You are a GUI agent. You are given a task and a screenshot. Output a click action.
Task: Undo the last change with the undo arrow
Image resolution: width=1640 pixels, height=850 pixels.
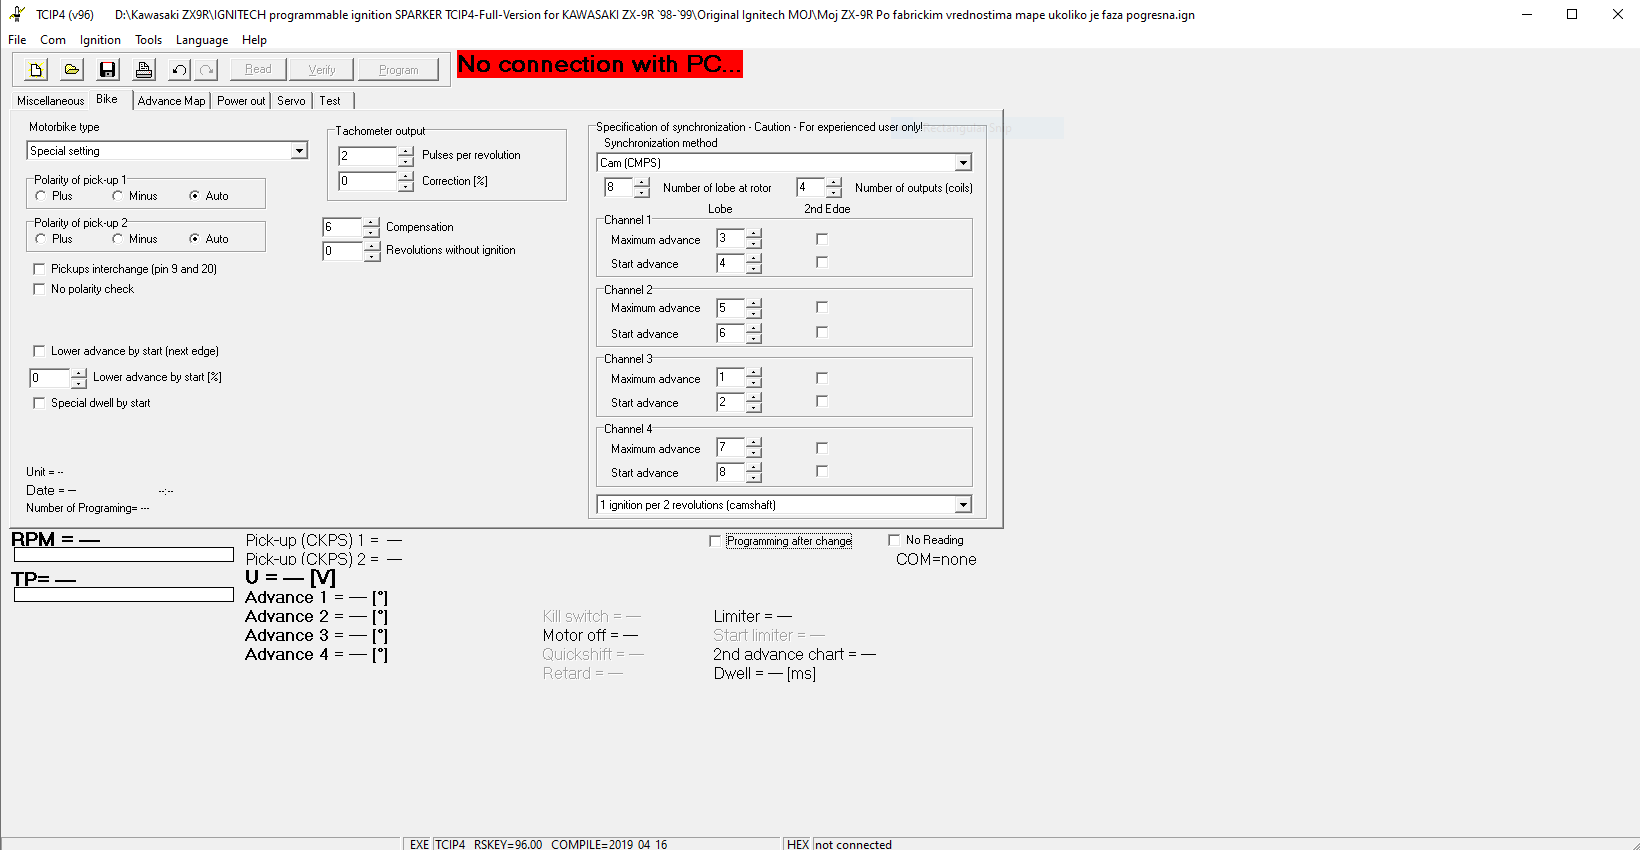[179, 70]
